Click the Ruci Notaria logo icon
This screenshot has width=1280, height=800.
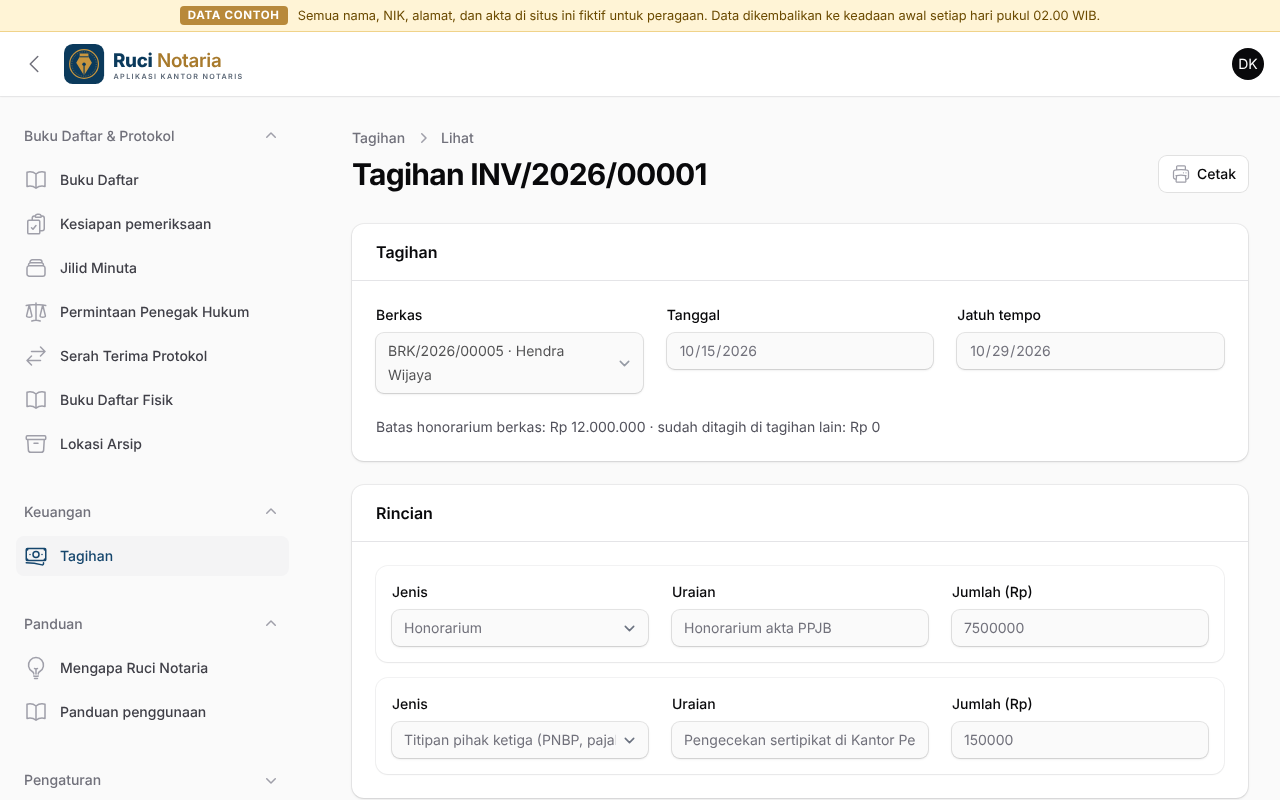click(84, 64)
